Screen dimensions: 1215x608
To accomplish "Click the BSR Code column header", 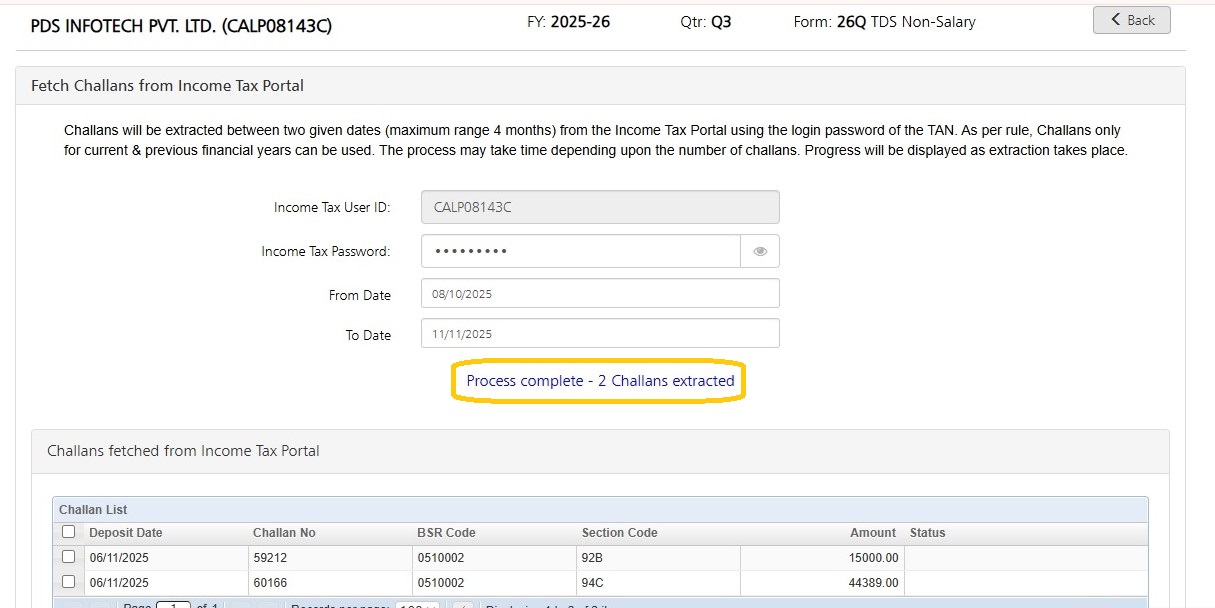I will pyautogui.click(x=446, y=533).
